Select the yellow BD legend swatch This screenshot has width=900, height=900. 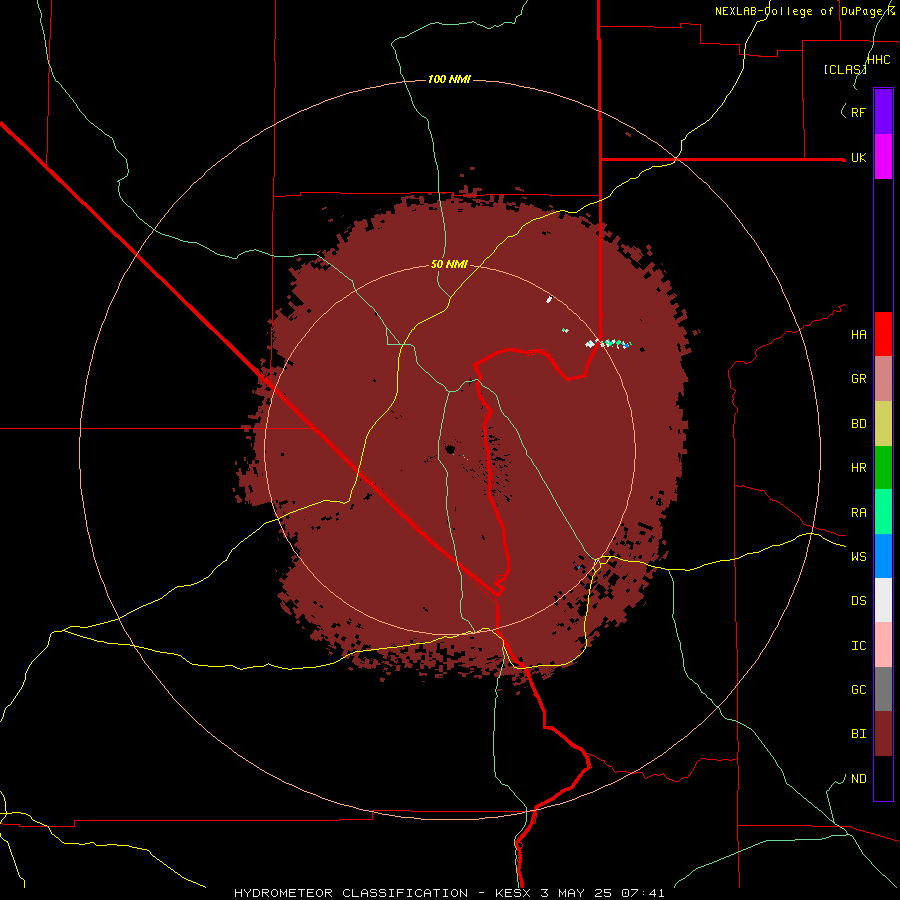click(x=883, y=424)
